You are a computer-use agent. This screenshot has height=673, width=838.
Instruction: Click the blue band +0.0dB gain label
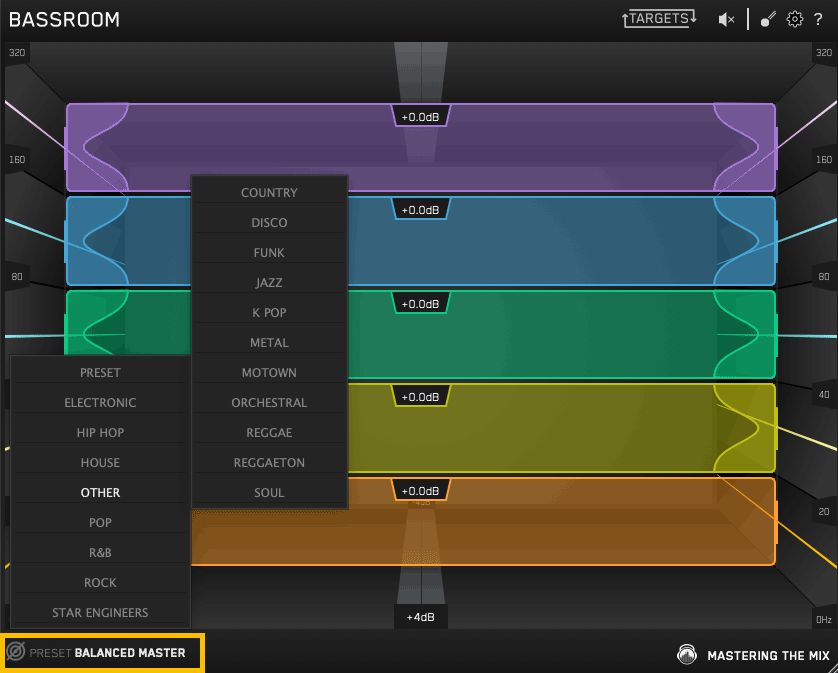(421, 210)
